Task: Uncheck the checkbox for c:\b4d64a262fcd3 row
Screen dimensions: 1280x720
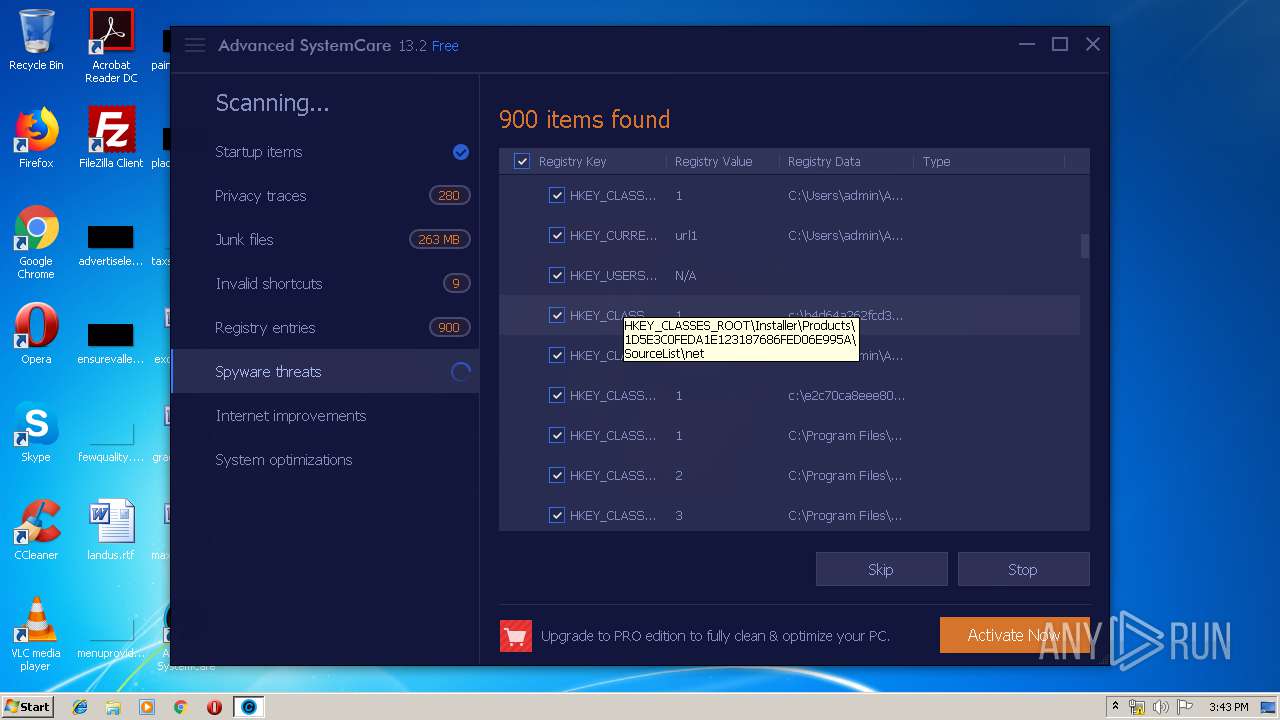Action: 557,315
